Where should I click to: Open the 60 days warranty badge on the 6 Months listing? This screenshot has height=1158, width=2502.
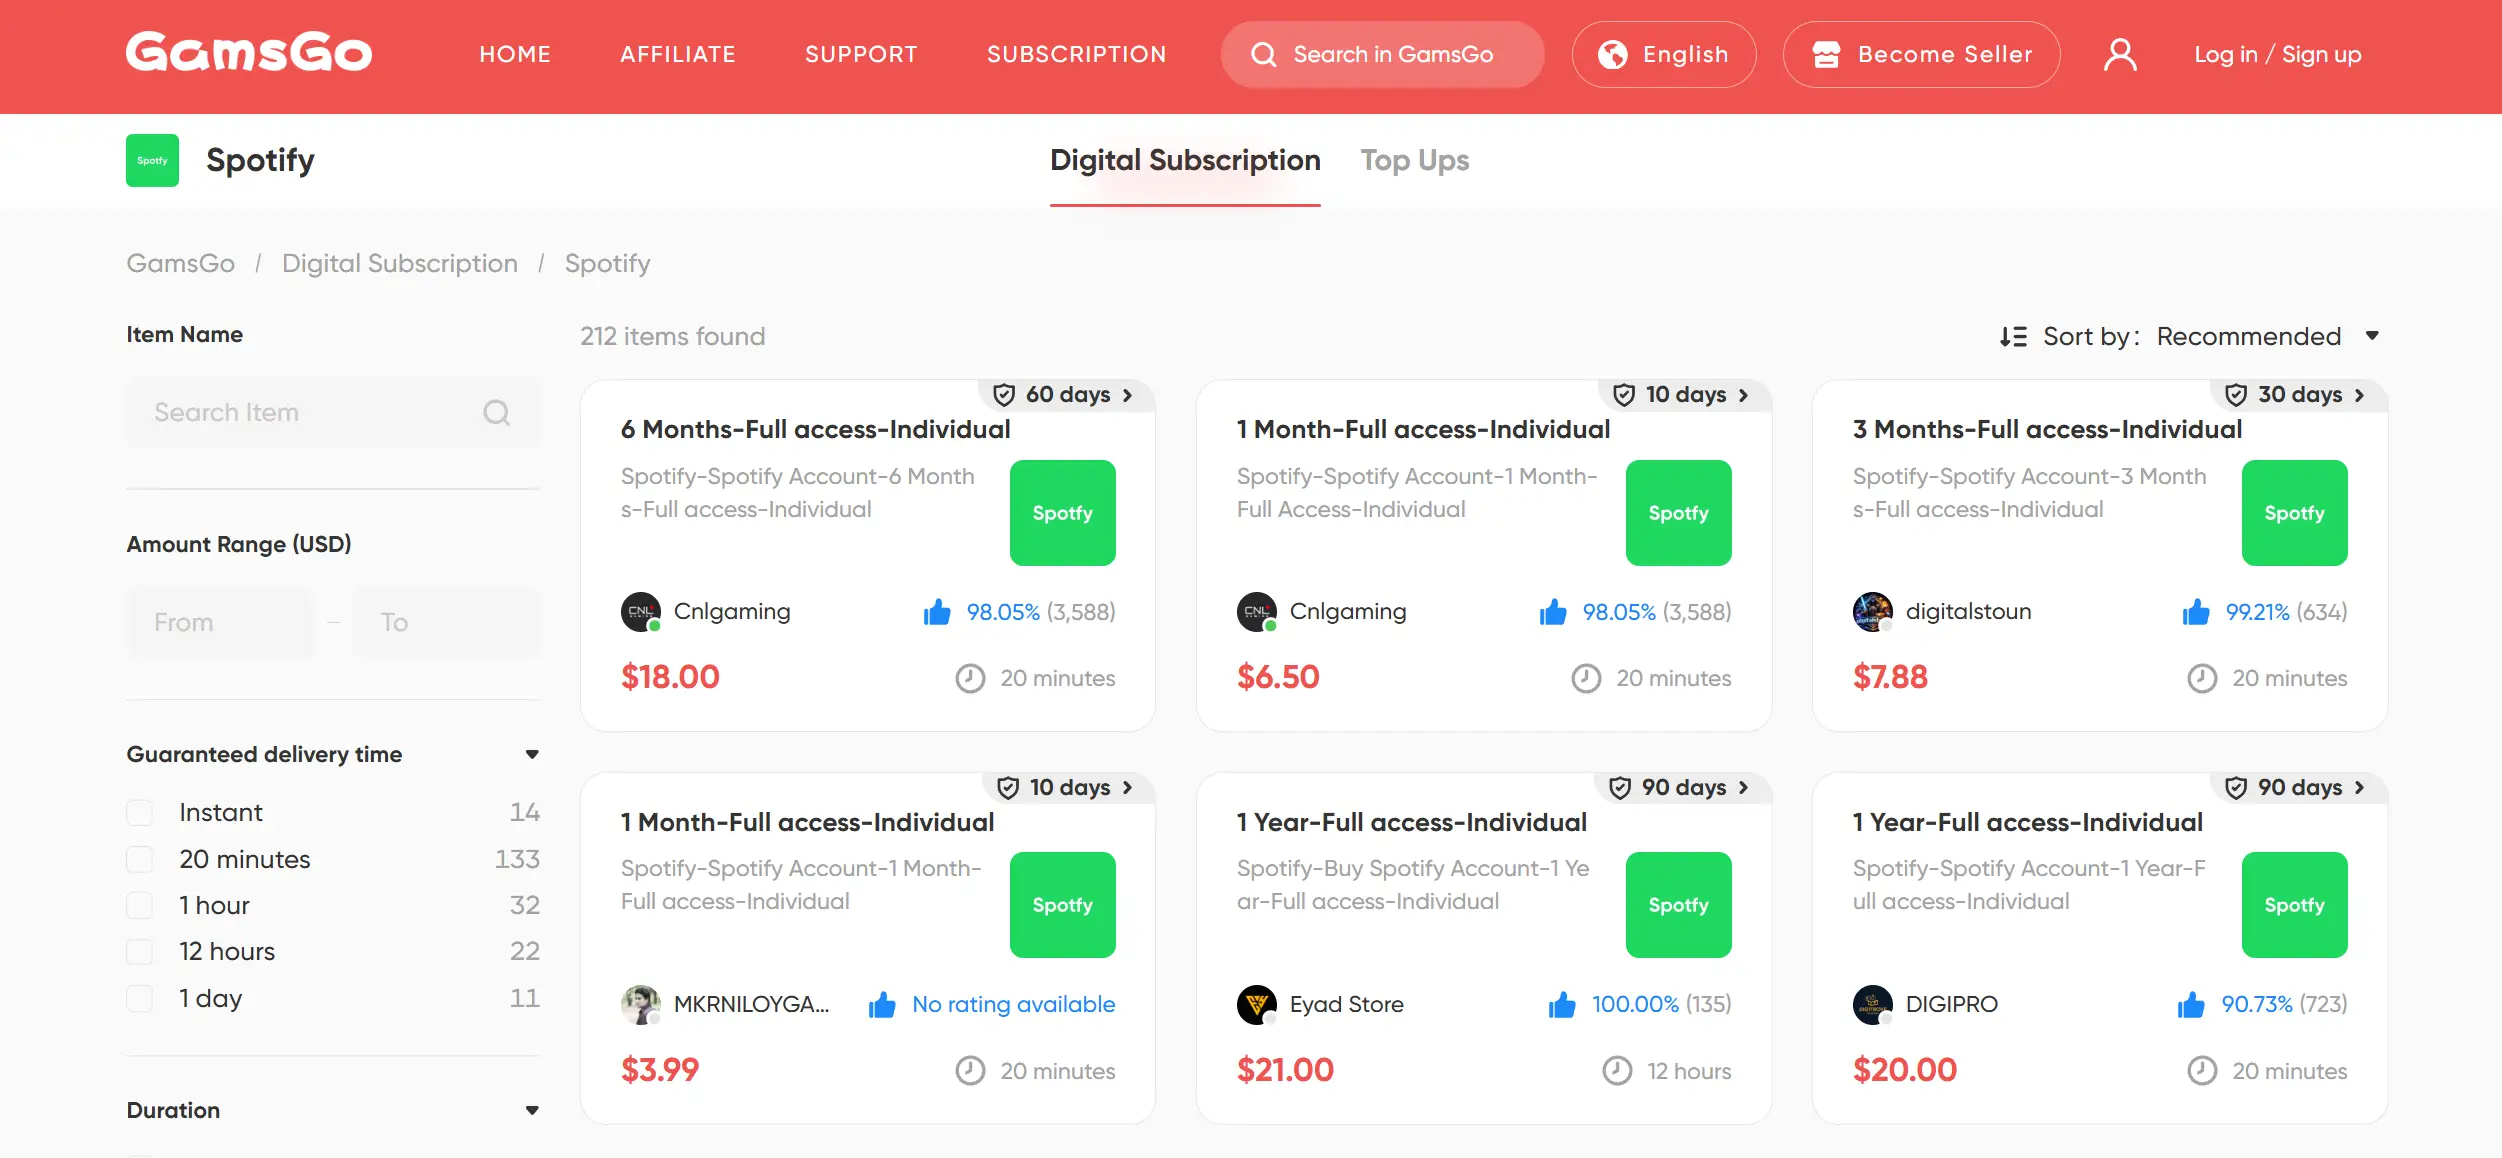tap(1066, 395)
